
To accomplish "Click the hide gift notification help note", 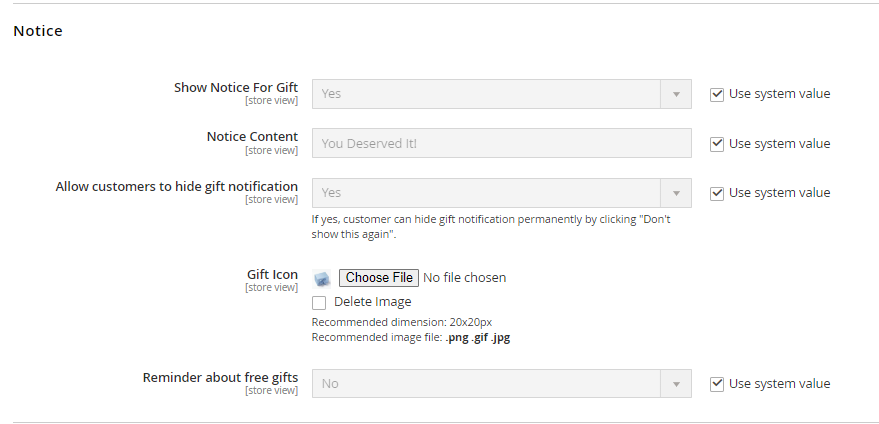I will pyautogui.click(x=490, y=227).
